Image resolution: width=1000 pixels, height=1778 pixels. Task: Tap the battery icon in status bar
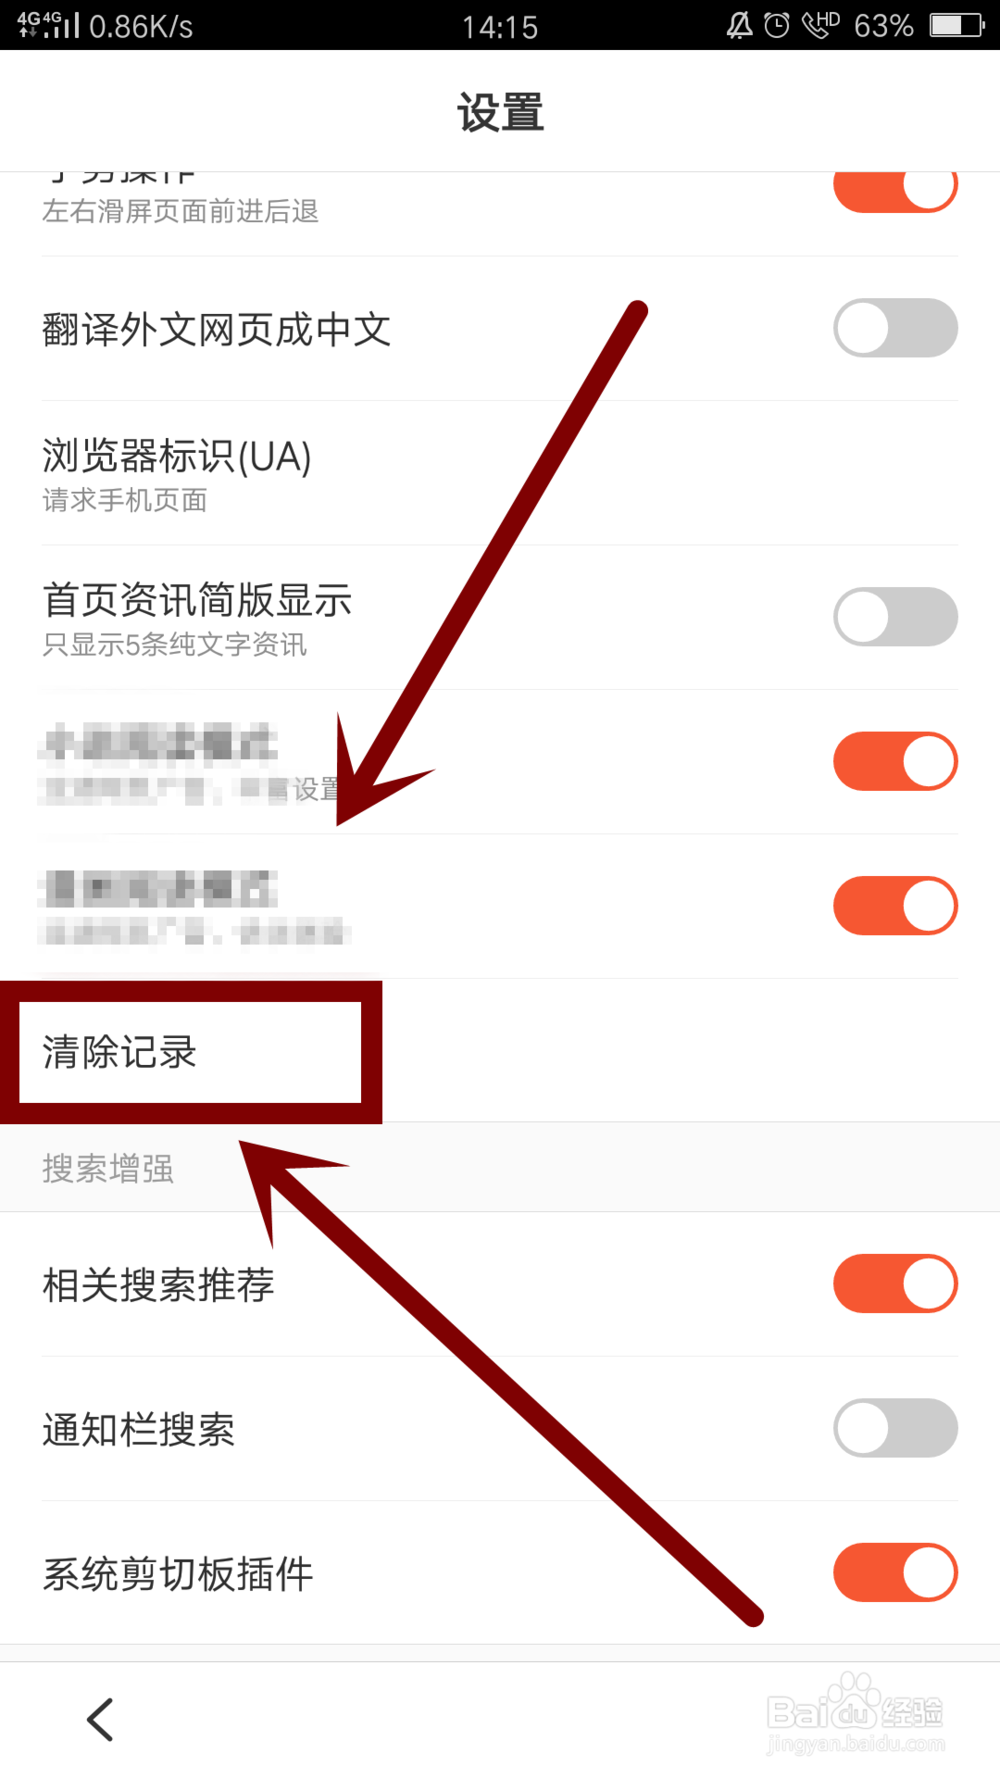point(958,25)
